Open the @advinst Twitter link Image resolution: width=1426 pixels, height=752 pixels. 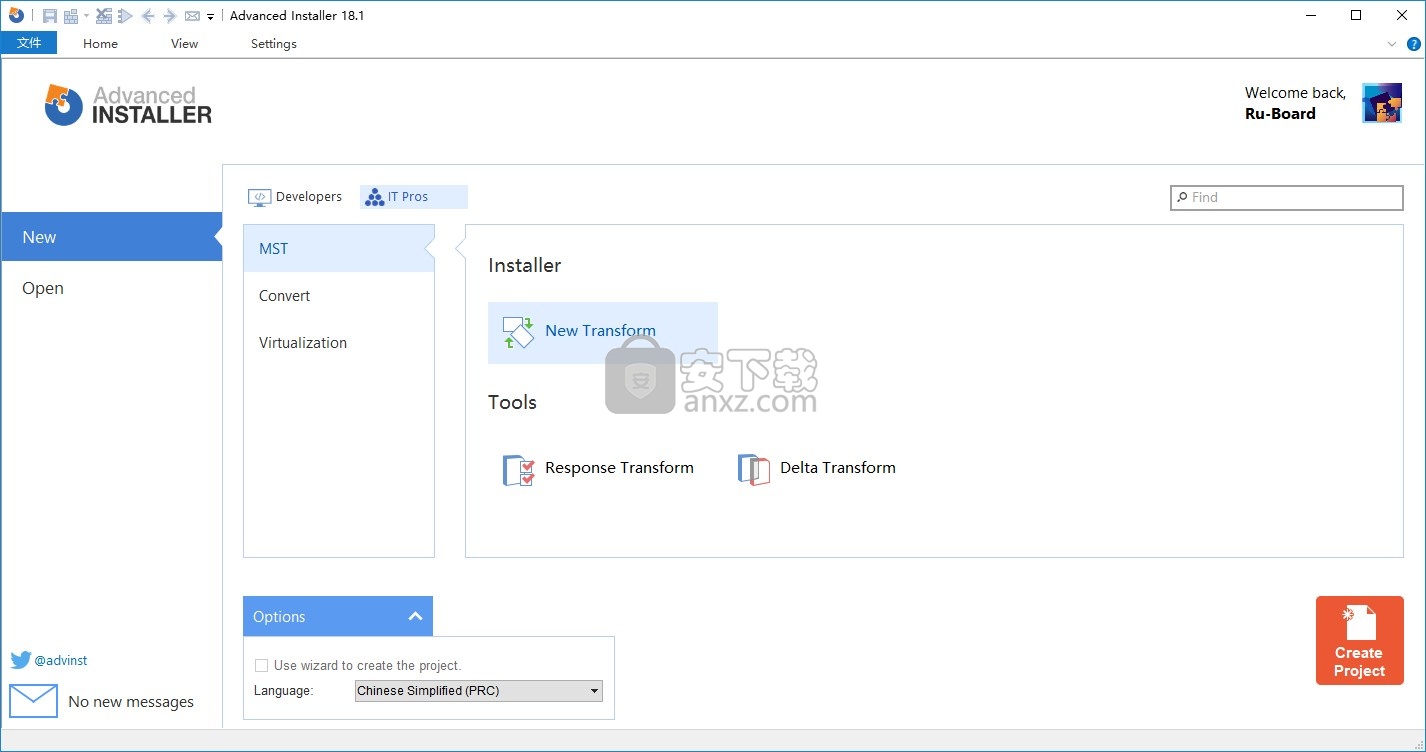(49, 660)
